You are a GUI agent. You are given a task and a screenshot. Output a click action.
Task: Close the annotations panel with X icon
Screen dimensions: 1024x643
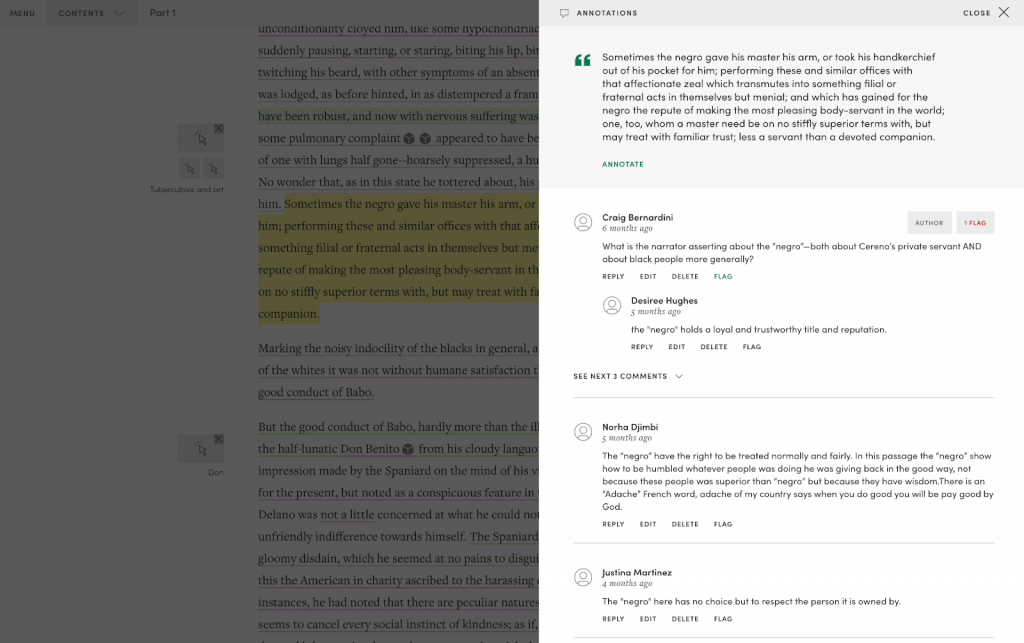pyautogui.click(x=1004, y=12)
